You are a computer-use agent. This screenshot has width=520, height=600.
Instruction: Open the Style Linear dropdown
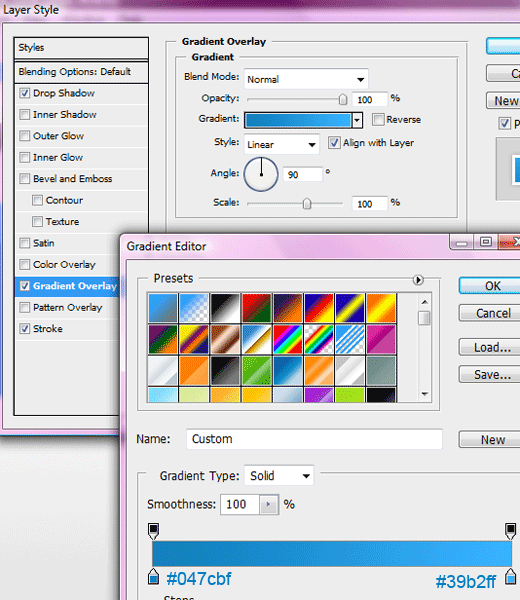pos(282,144)
